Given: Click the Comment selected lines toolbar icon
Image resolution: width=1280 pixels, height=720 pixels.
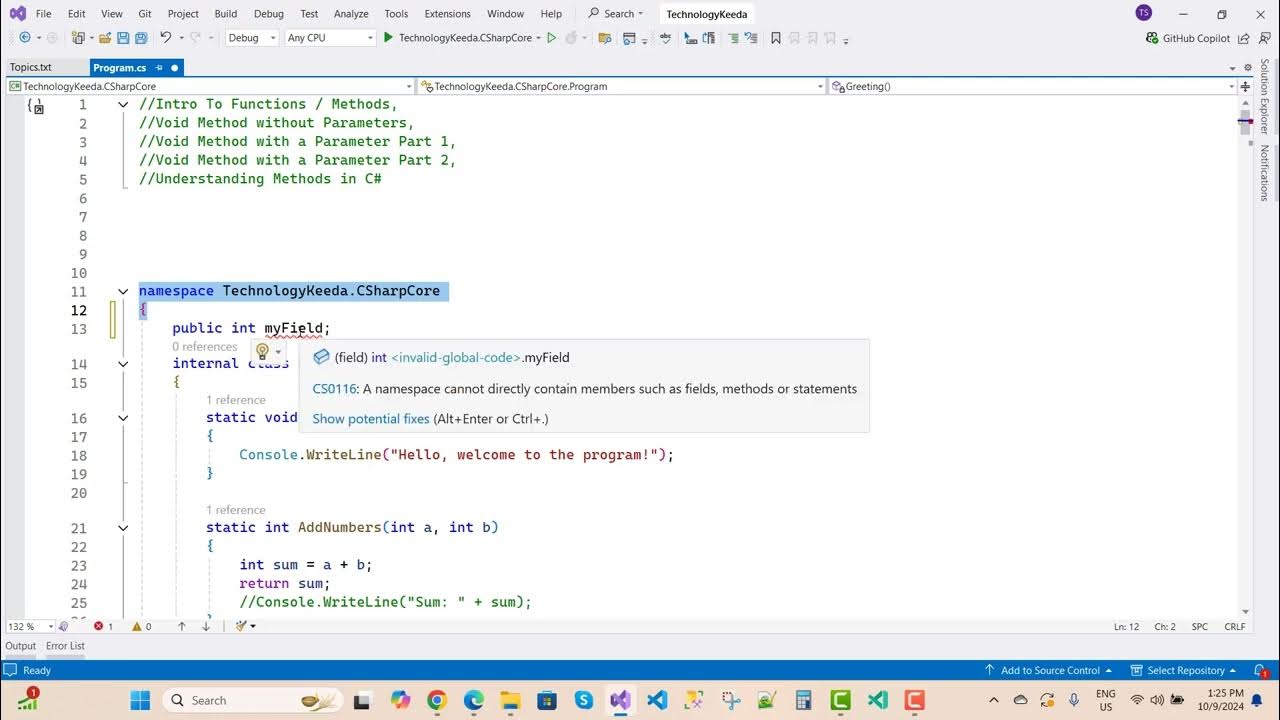Looking at the screenshot, I should (x=733, y=38).
